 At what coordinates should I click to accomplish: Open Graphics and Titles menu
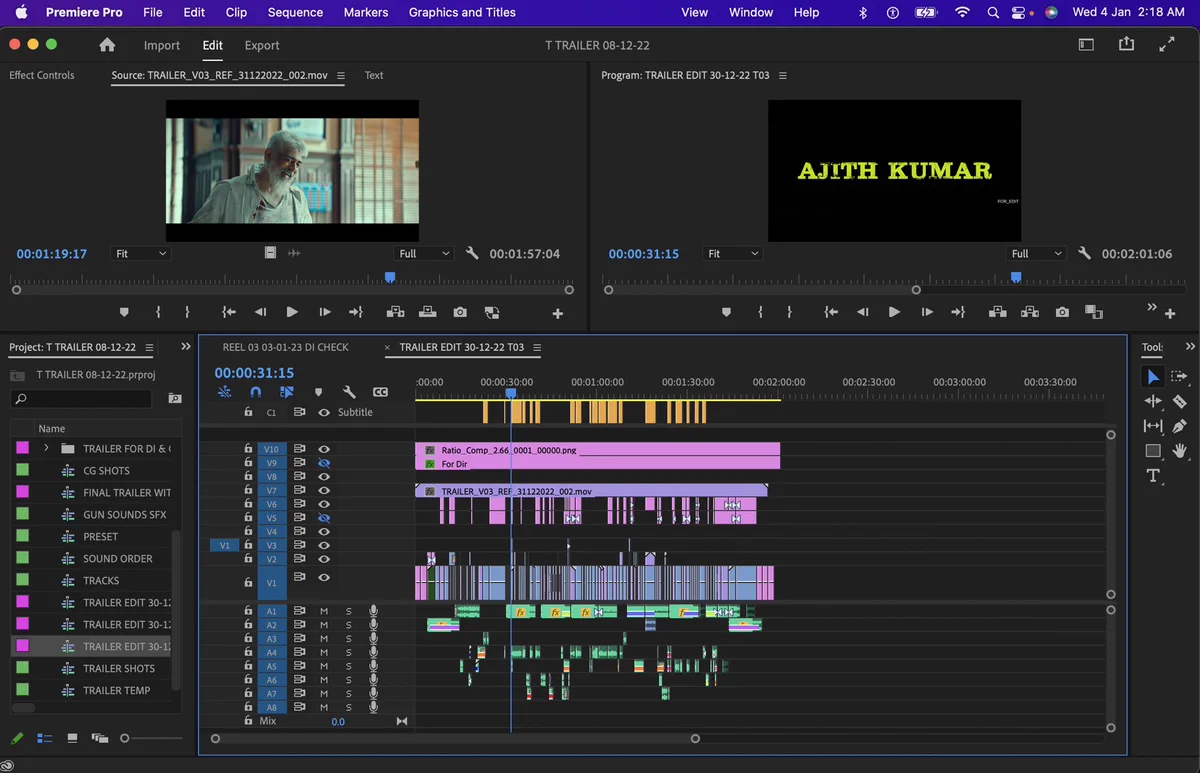[462, 12]
